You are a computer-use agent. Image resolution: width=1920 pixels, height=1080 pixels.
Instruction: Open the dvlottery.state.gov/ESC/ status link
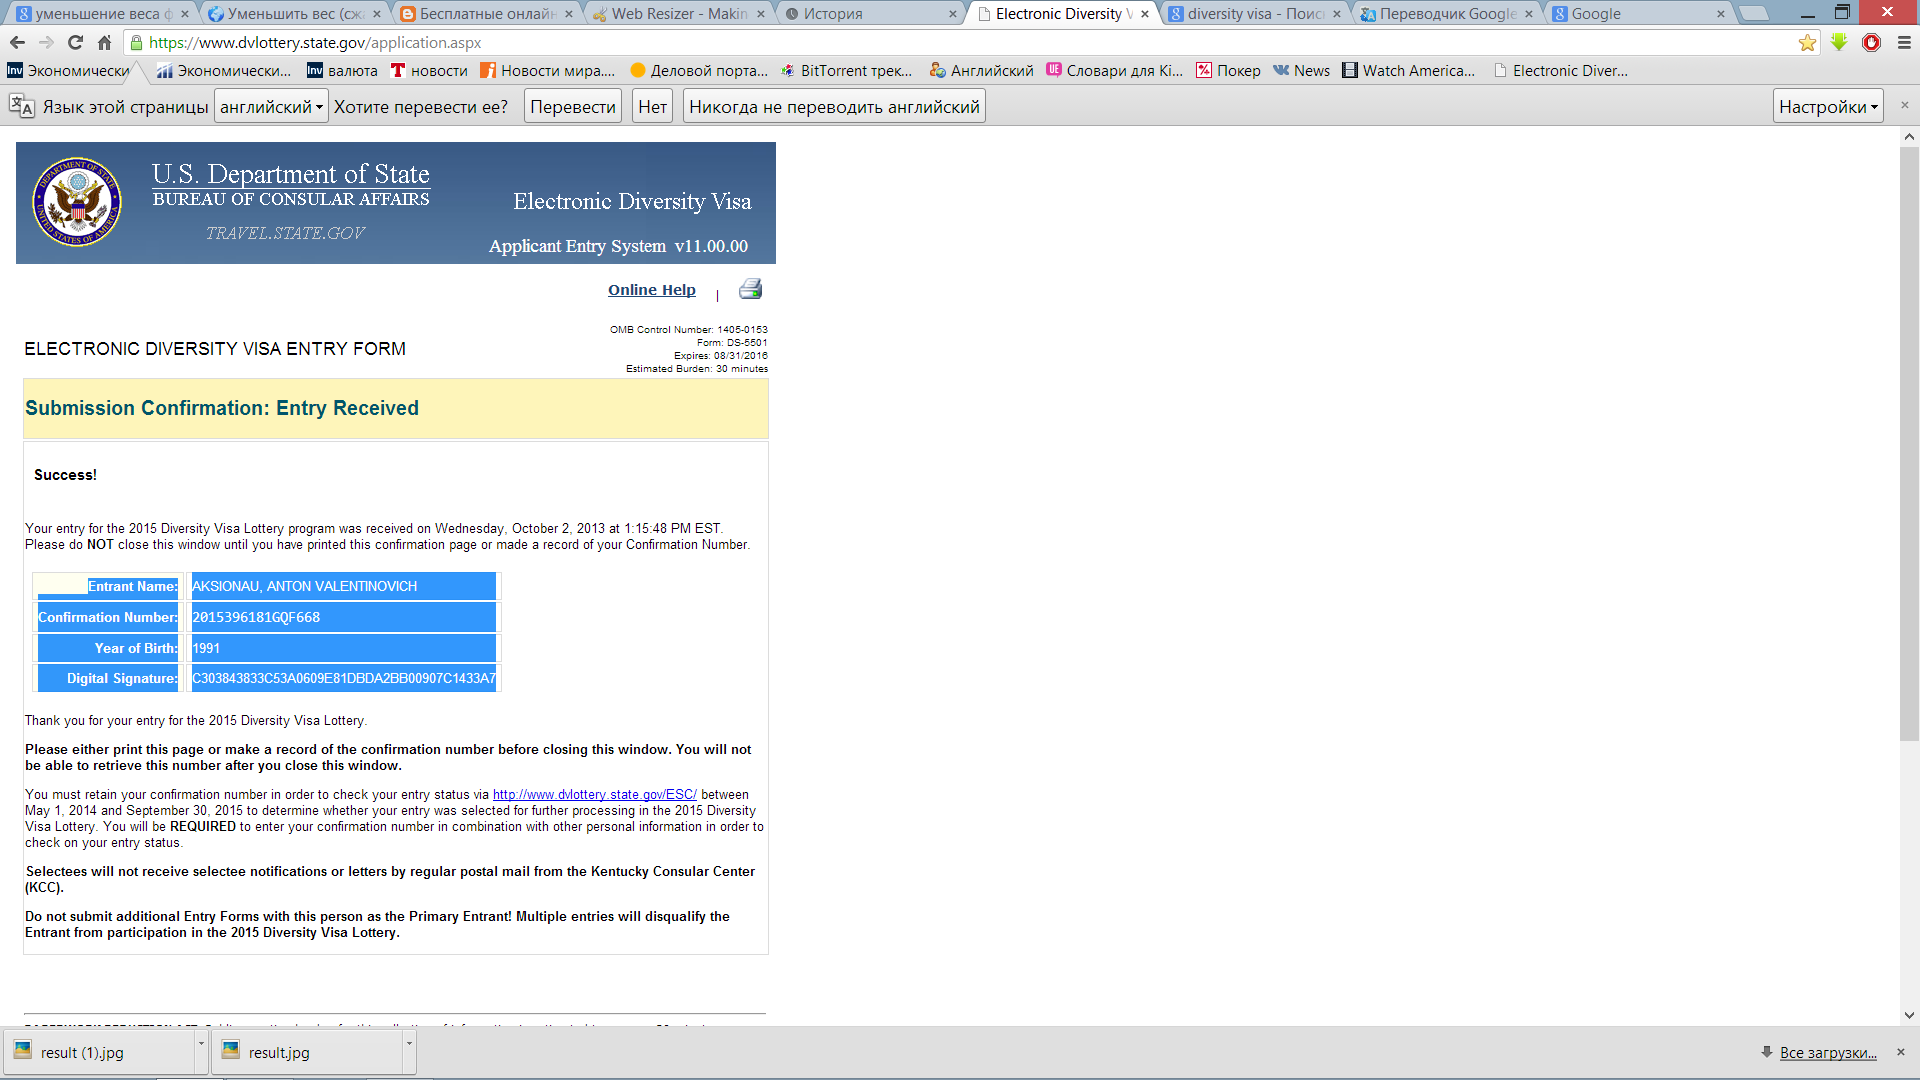(595, 795)
